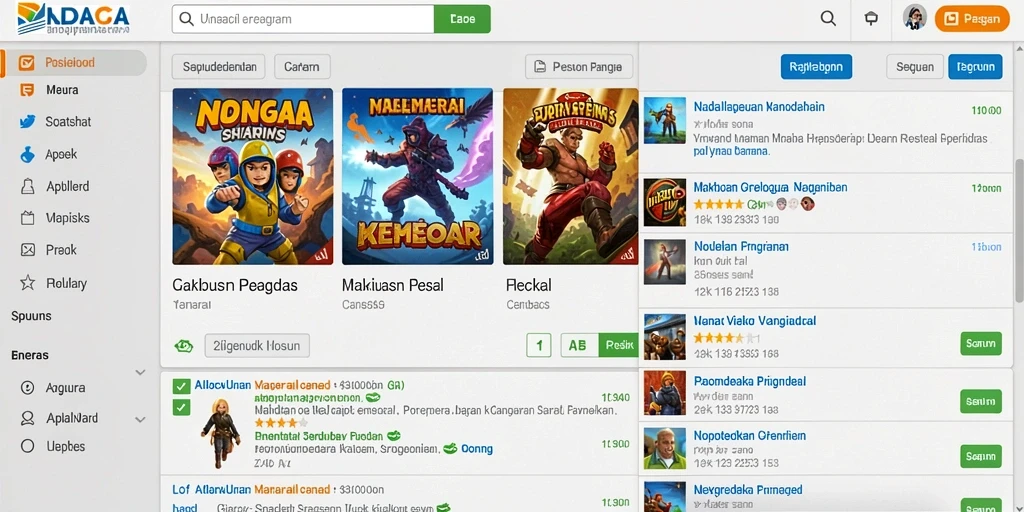Image resolution: width=1024 pixels, height=512 pixels.
Task: Click the Soatshat bird icon
Action: [27, 121]
